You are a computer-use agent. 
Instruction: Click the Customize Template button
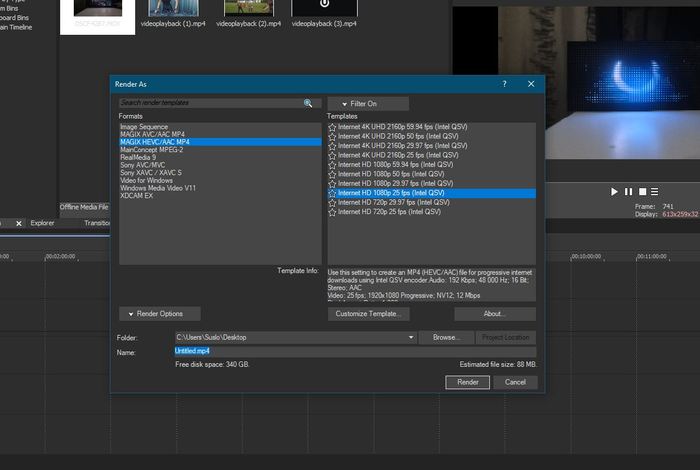coord(368,314)
